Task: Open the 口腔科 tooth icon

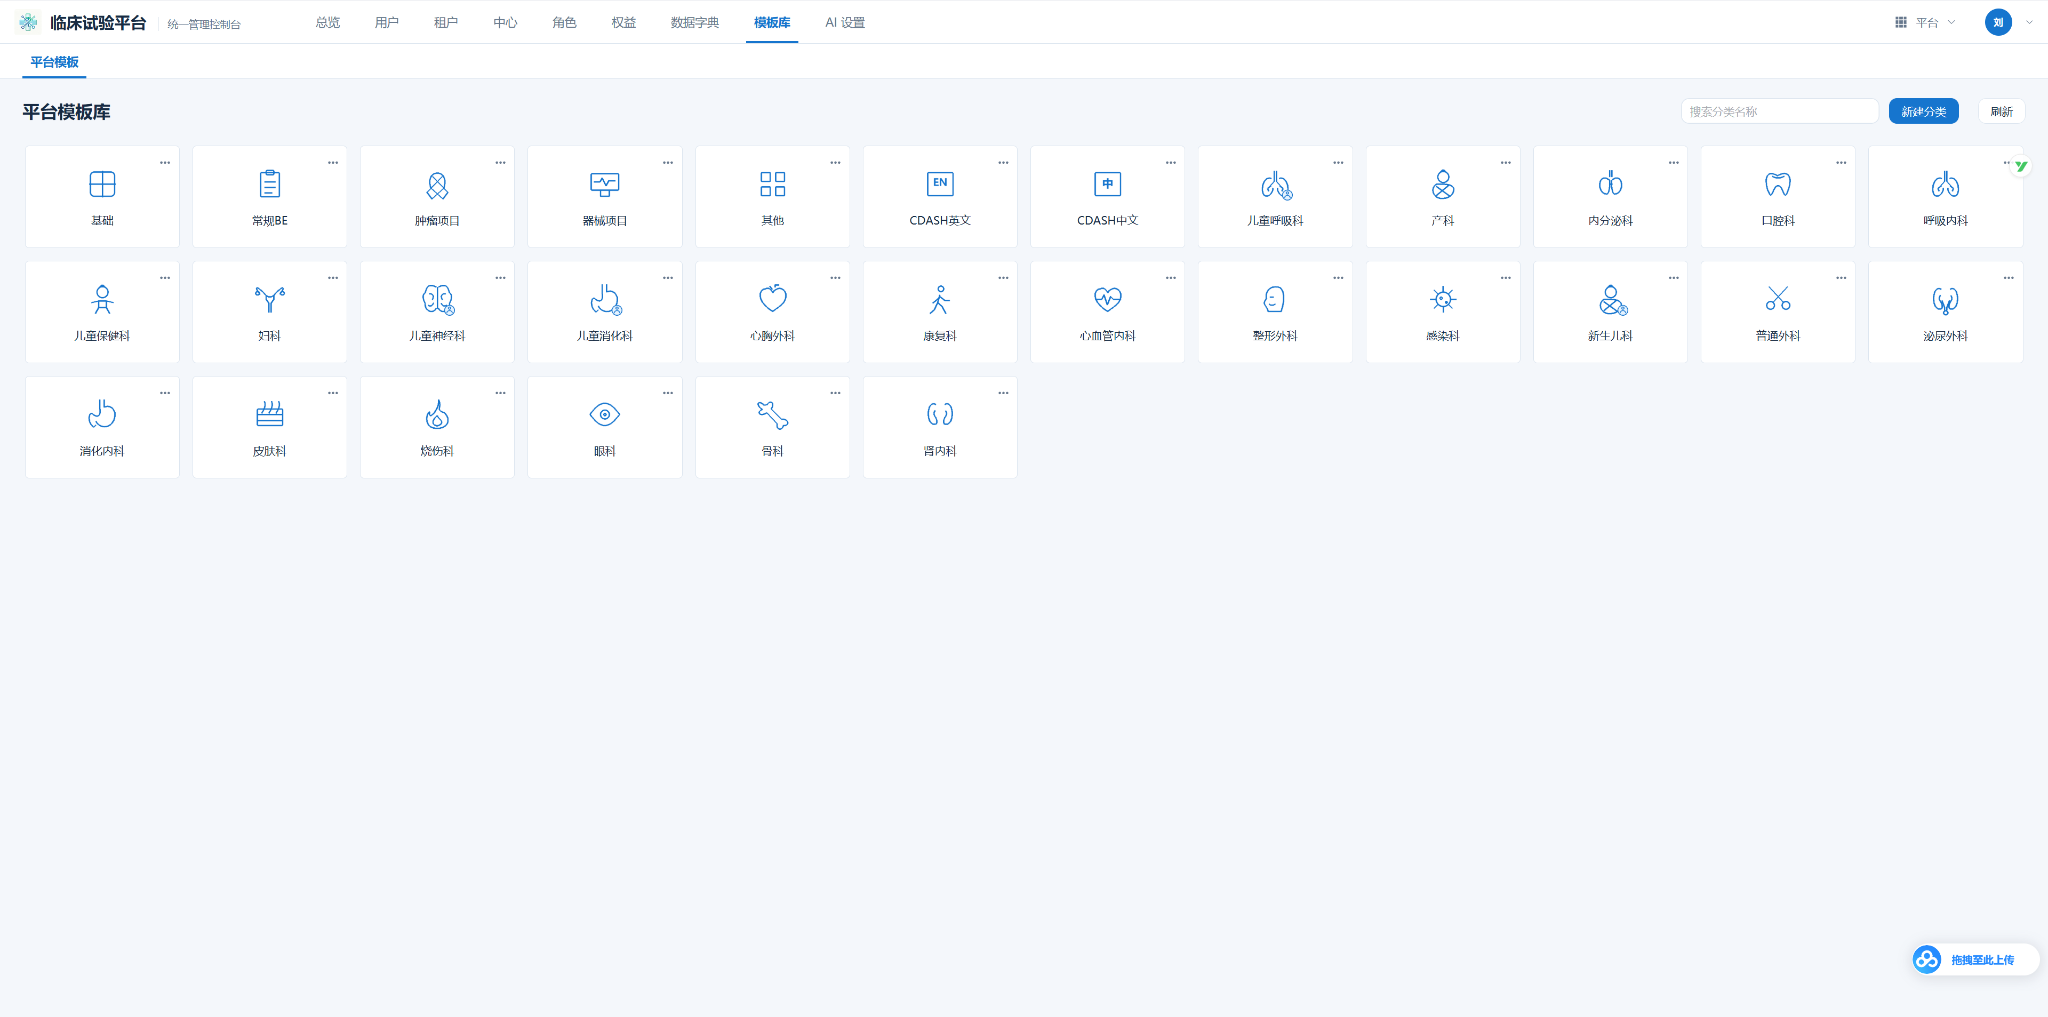Action: 1778,184
